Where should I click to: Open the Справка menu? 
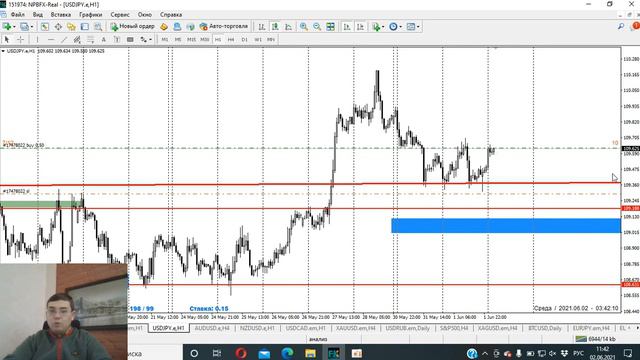[171, 15]
